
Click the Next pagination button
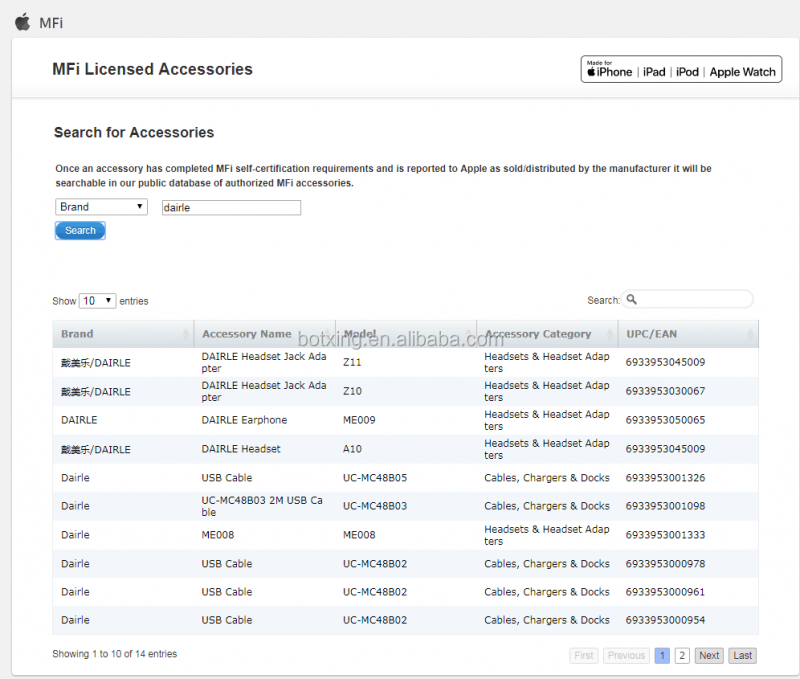coord(709,656)
